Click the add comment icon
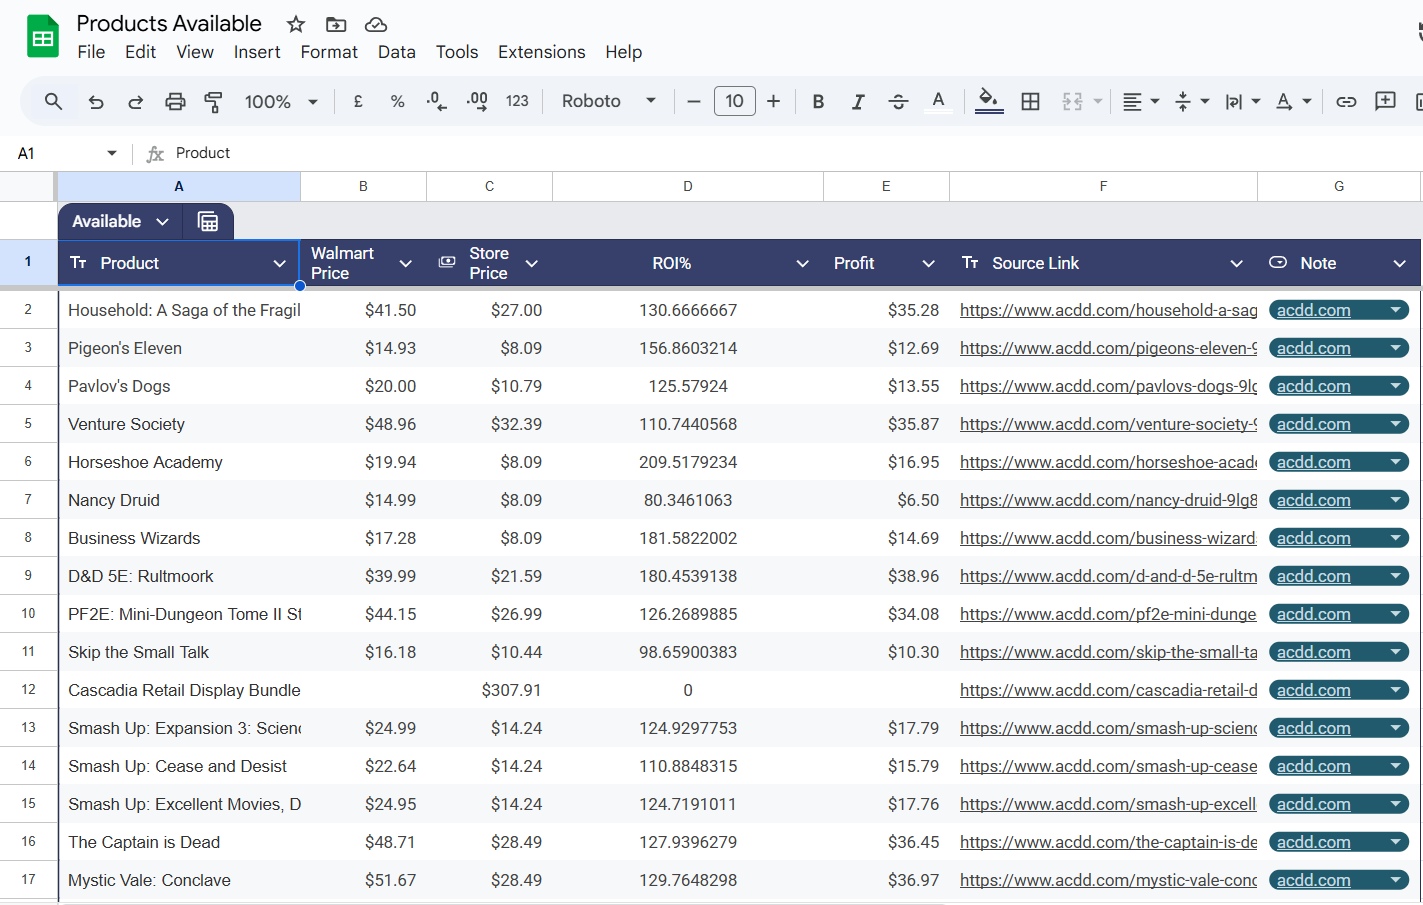This screenshot has height=905, width=1423. coord(1385,101)
